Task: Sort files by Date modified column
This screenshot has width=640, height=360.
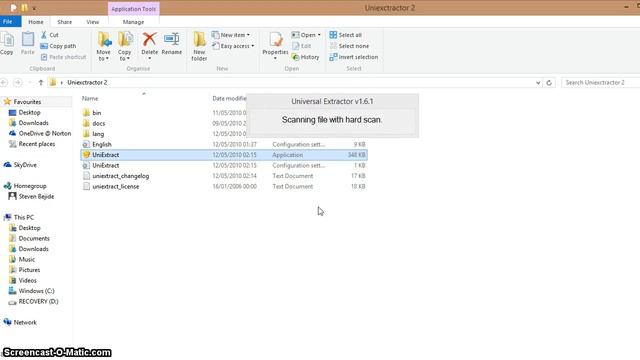Action: pos(229,98)
